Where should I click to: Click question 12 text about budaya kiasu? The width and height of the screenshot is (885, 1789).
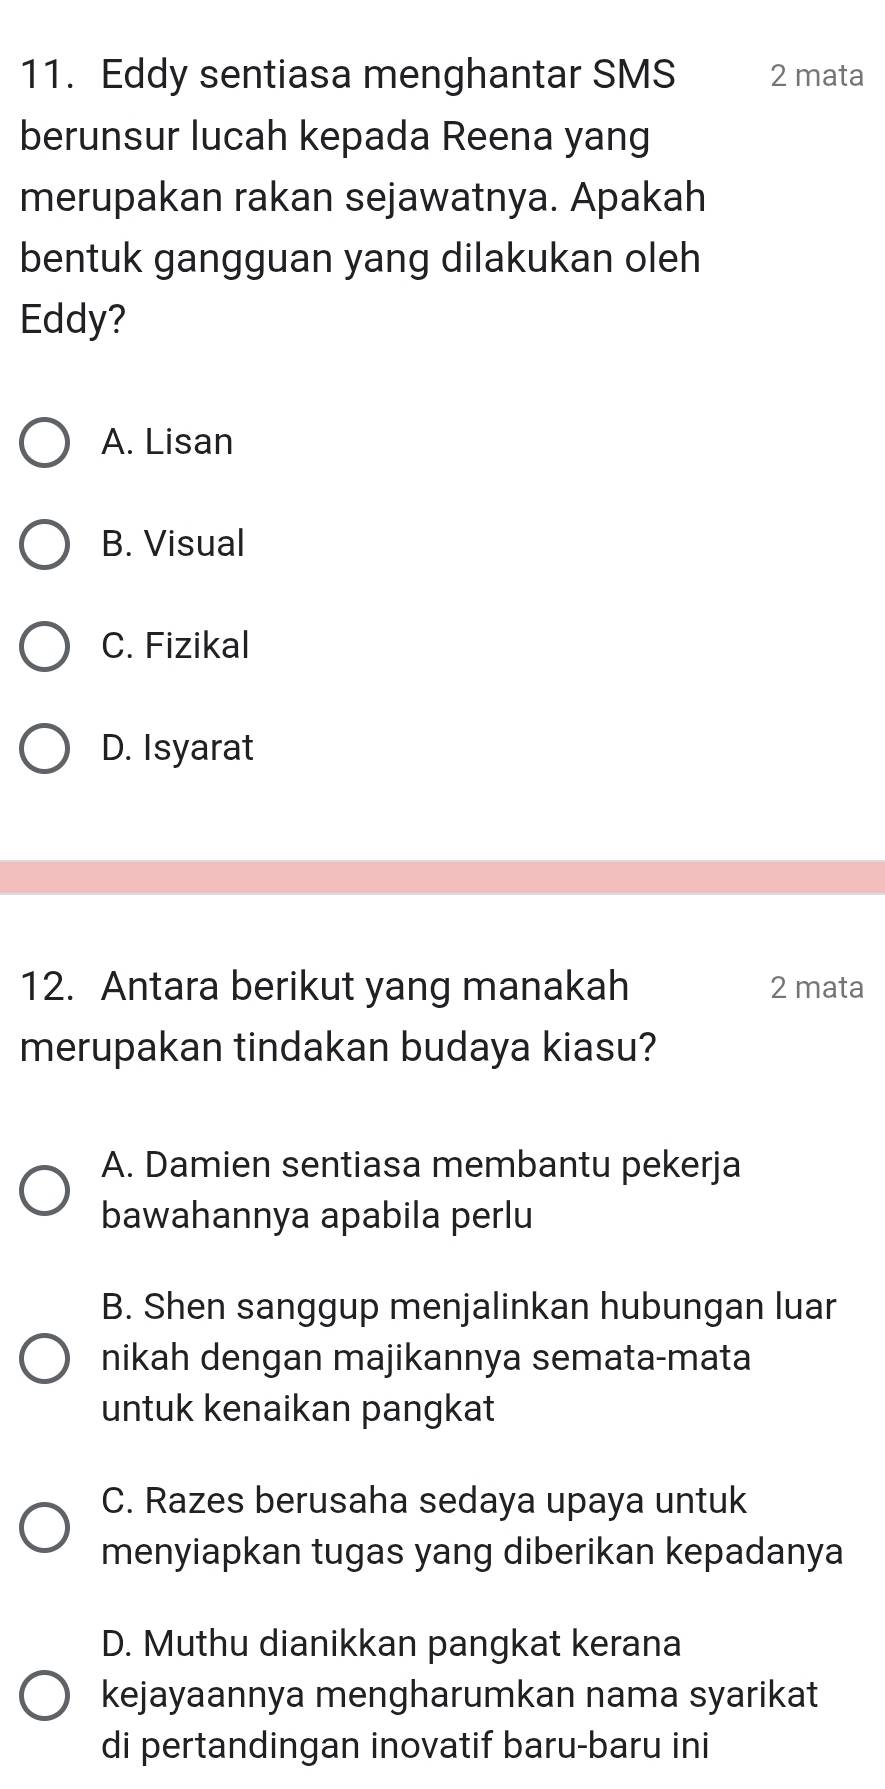[338, 1016]
